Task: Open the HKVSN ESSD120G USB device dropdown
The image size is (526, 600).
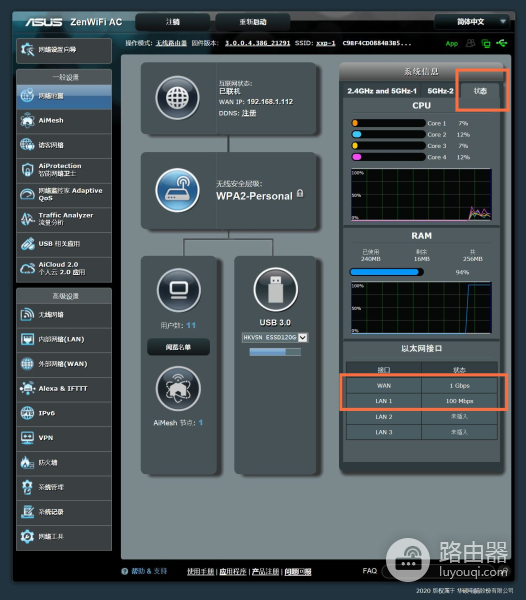Action: tap(275, 338)
